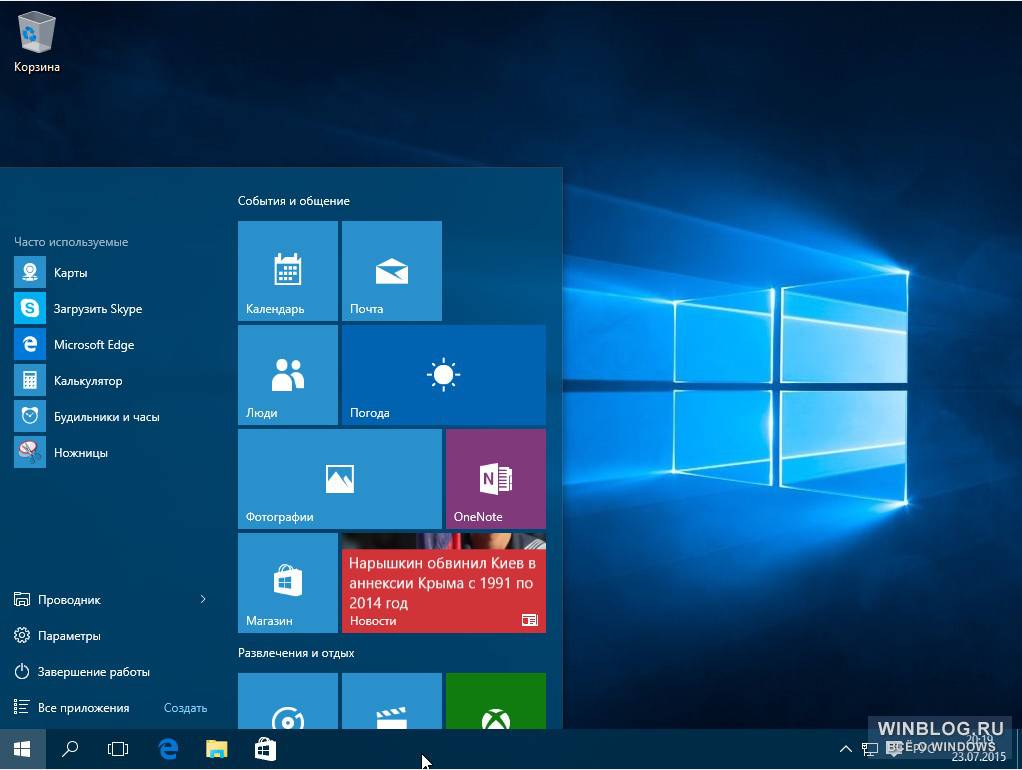Open the Groove music tile
This screenshot has height=770, width=1022.
pos(287,701)
